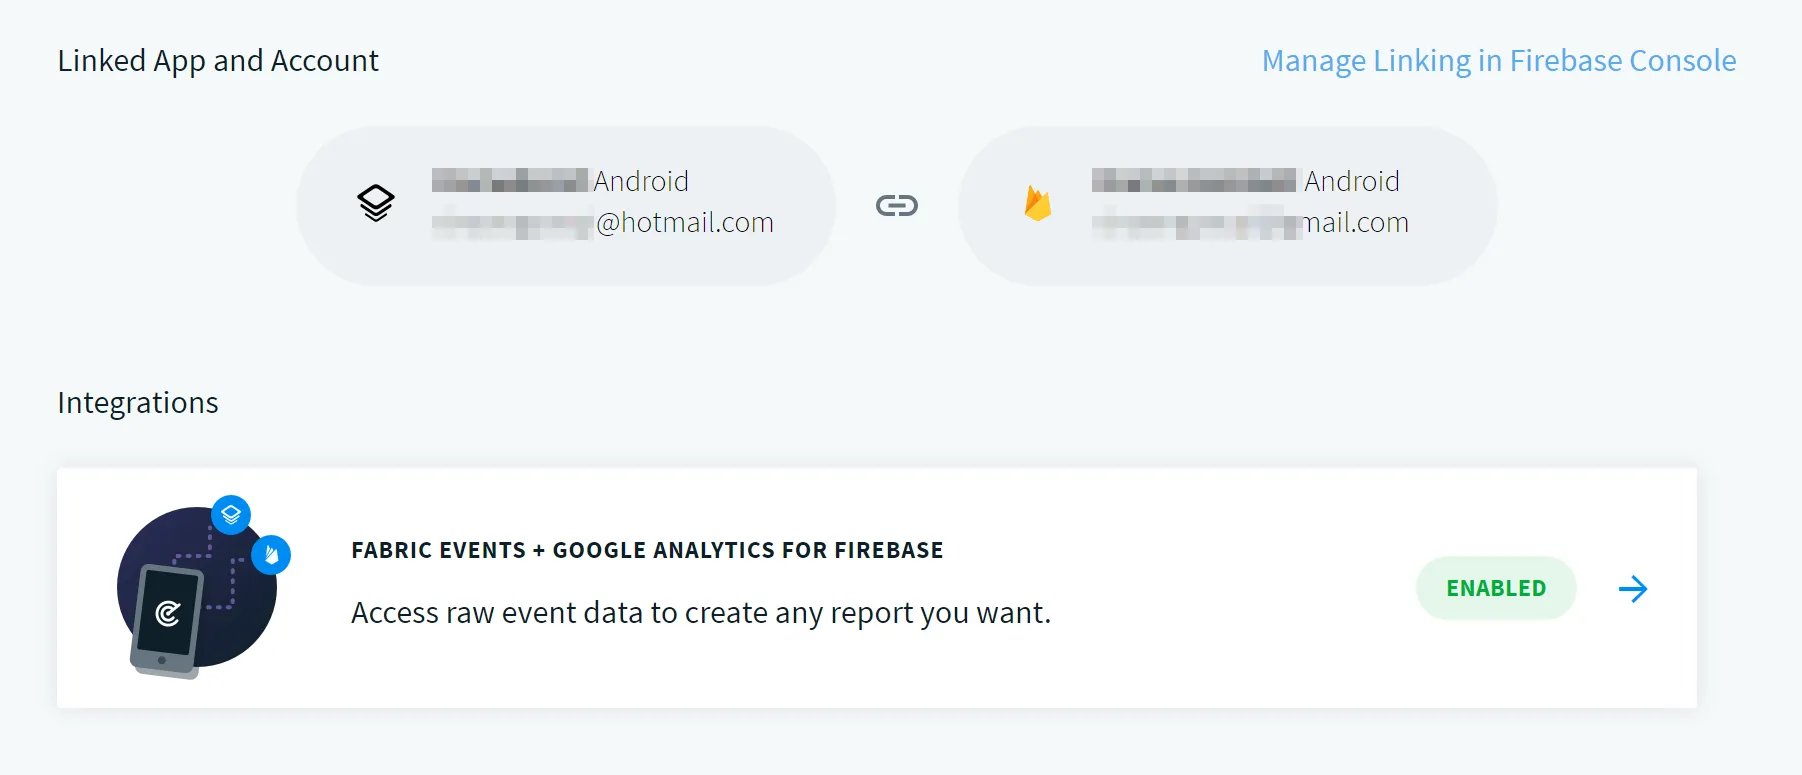Click the blue arrow on integration card
This screenshot has width=1802, height=775.
(1632, 589)
